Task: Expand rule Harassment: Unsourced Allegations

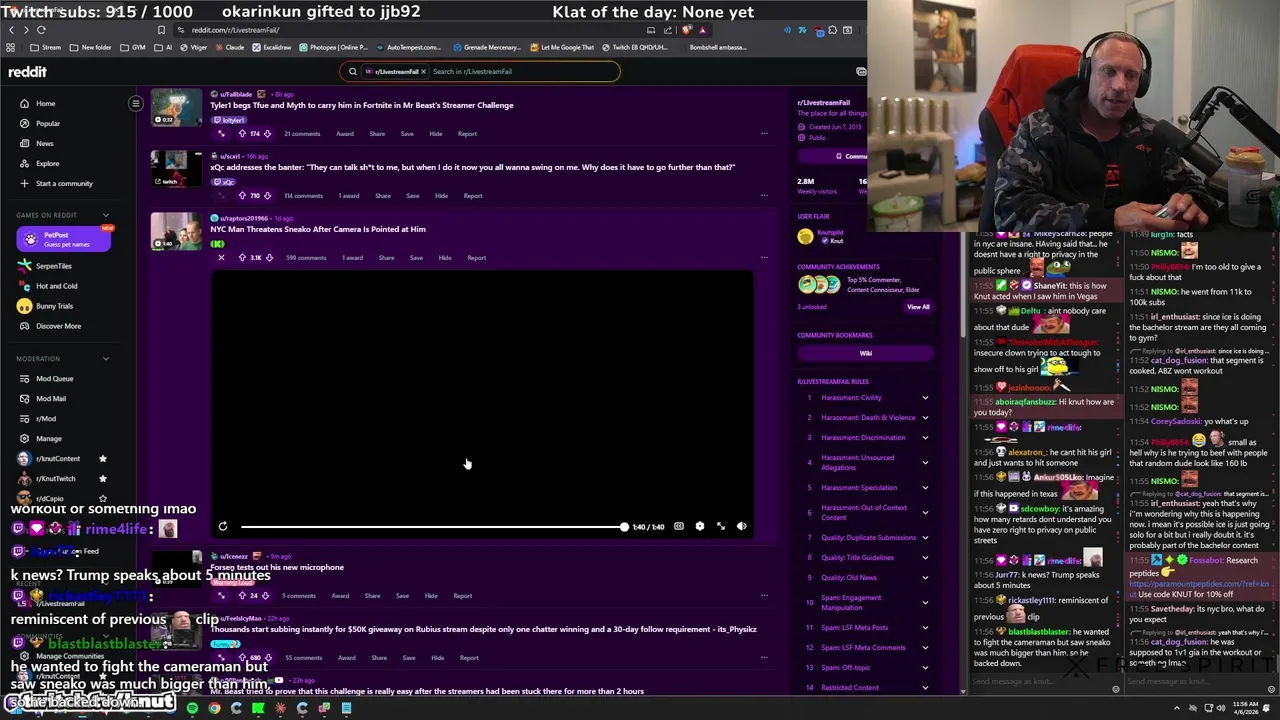Action: coord(925,462)
